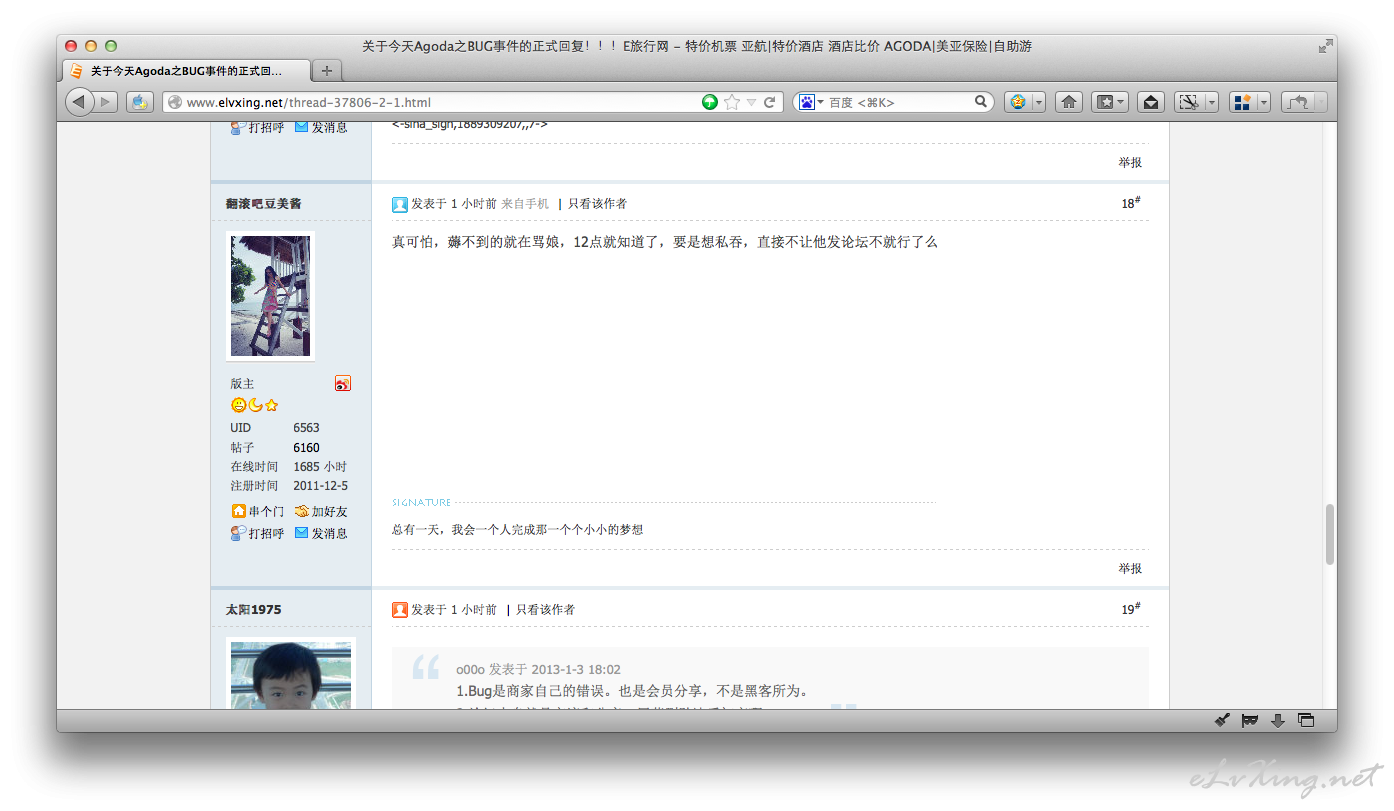Click the green go arrow in address bar
The image size is (1394, 811).
[x=710, y=102]
